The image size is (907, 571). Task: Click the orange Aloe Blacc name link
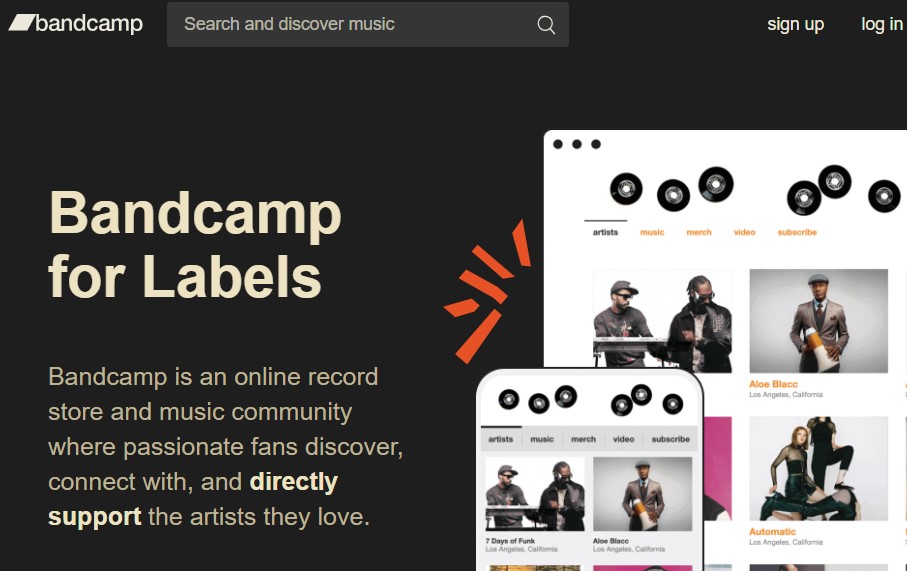pos(773,384)
